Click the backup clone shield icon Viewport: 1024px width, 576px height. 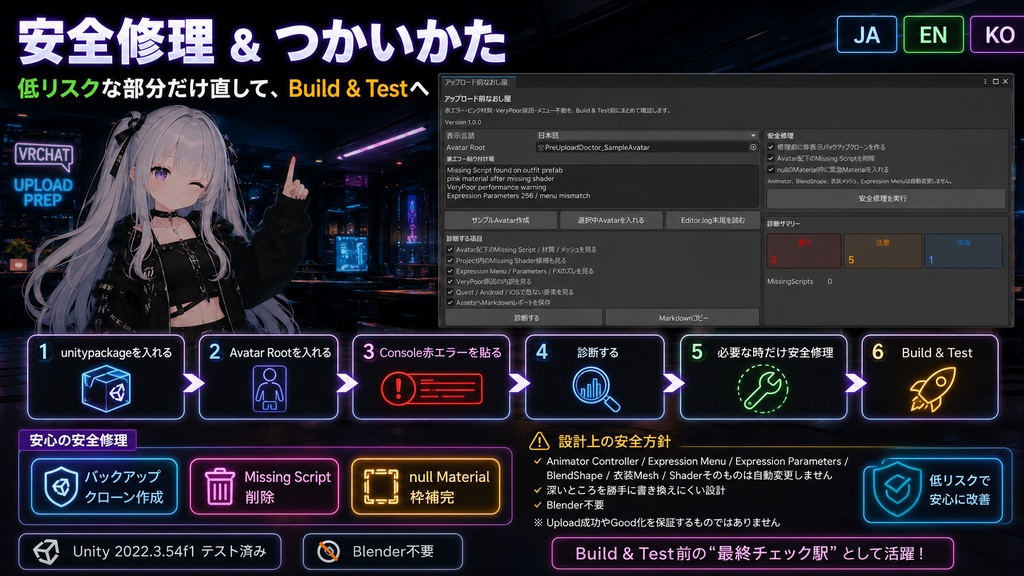(61, 487)
